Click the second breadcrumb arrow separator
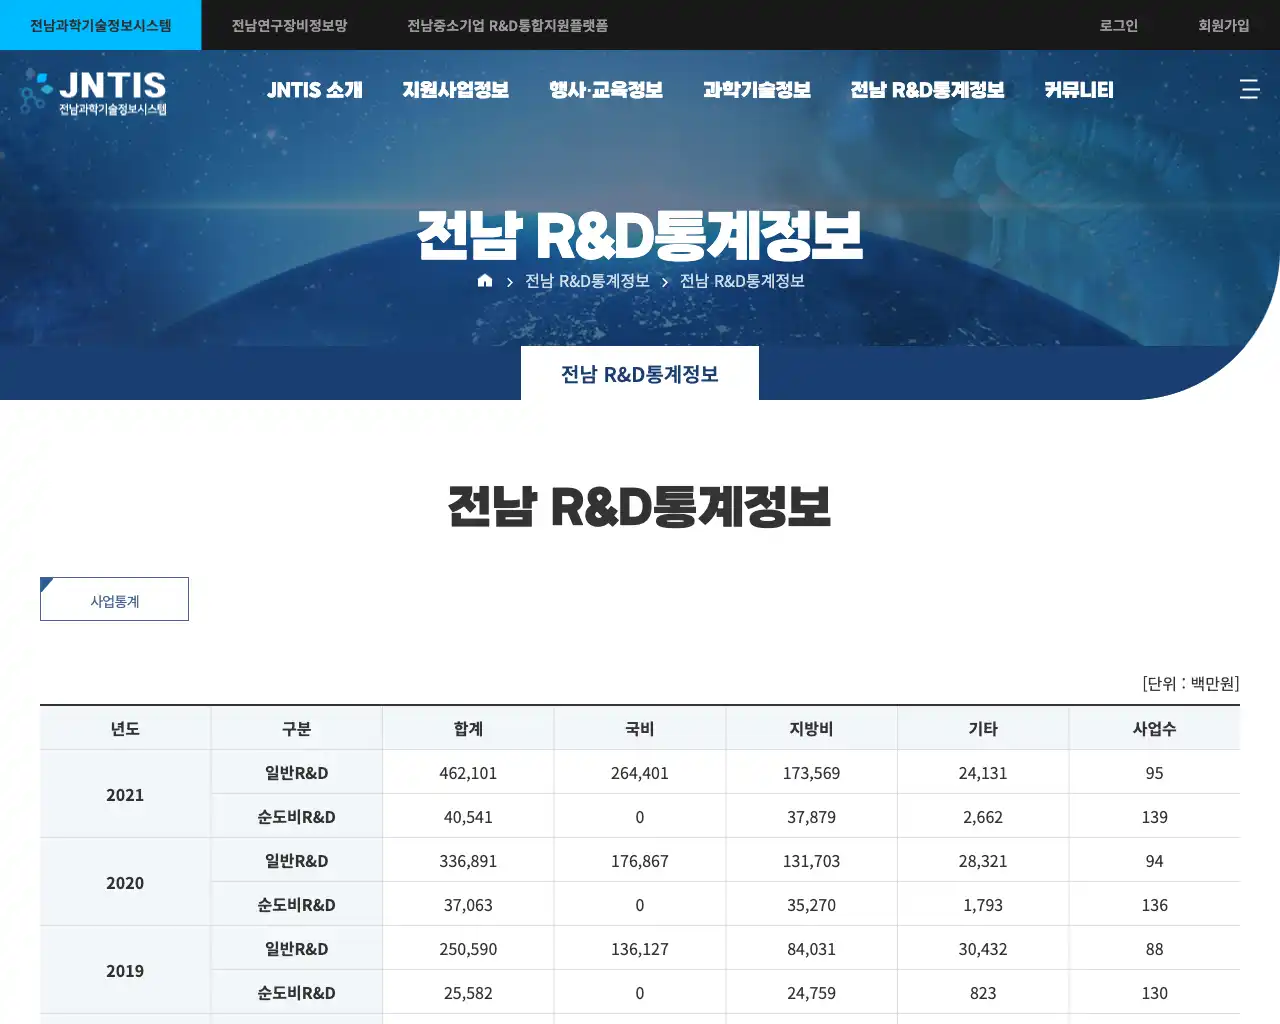This screenshot has height=1024, width=1280. (x=664, y=281)
